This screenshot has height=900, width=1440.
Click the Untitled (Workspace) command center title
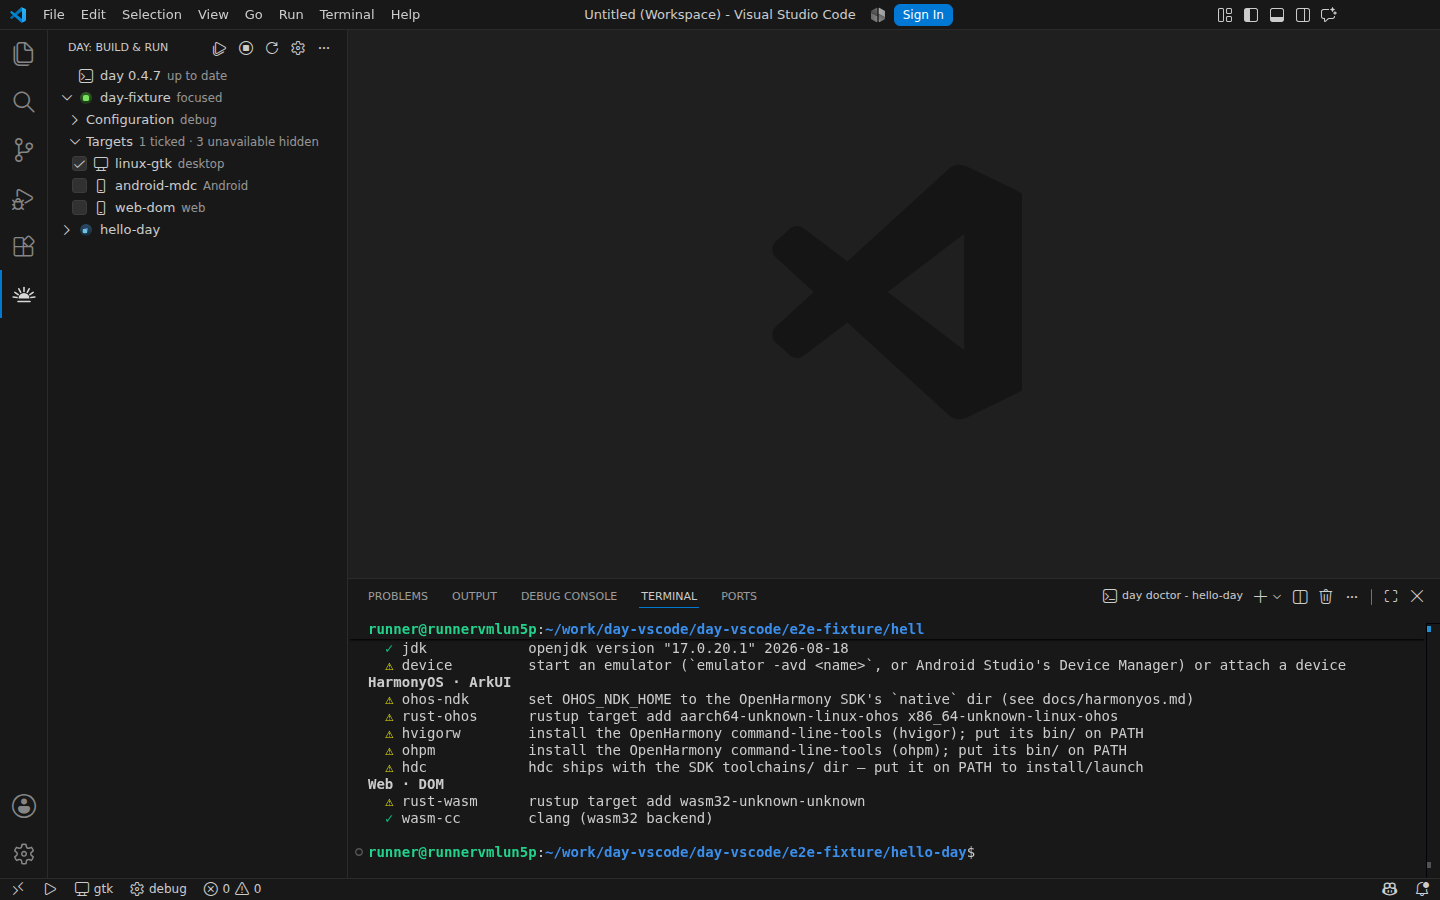720,15
